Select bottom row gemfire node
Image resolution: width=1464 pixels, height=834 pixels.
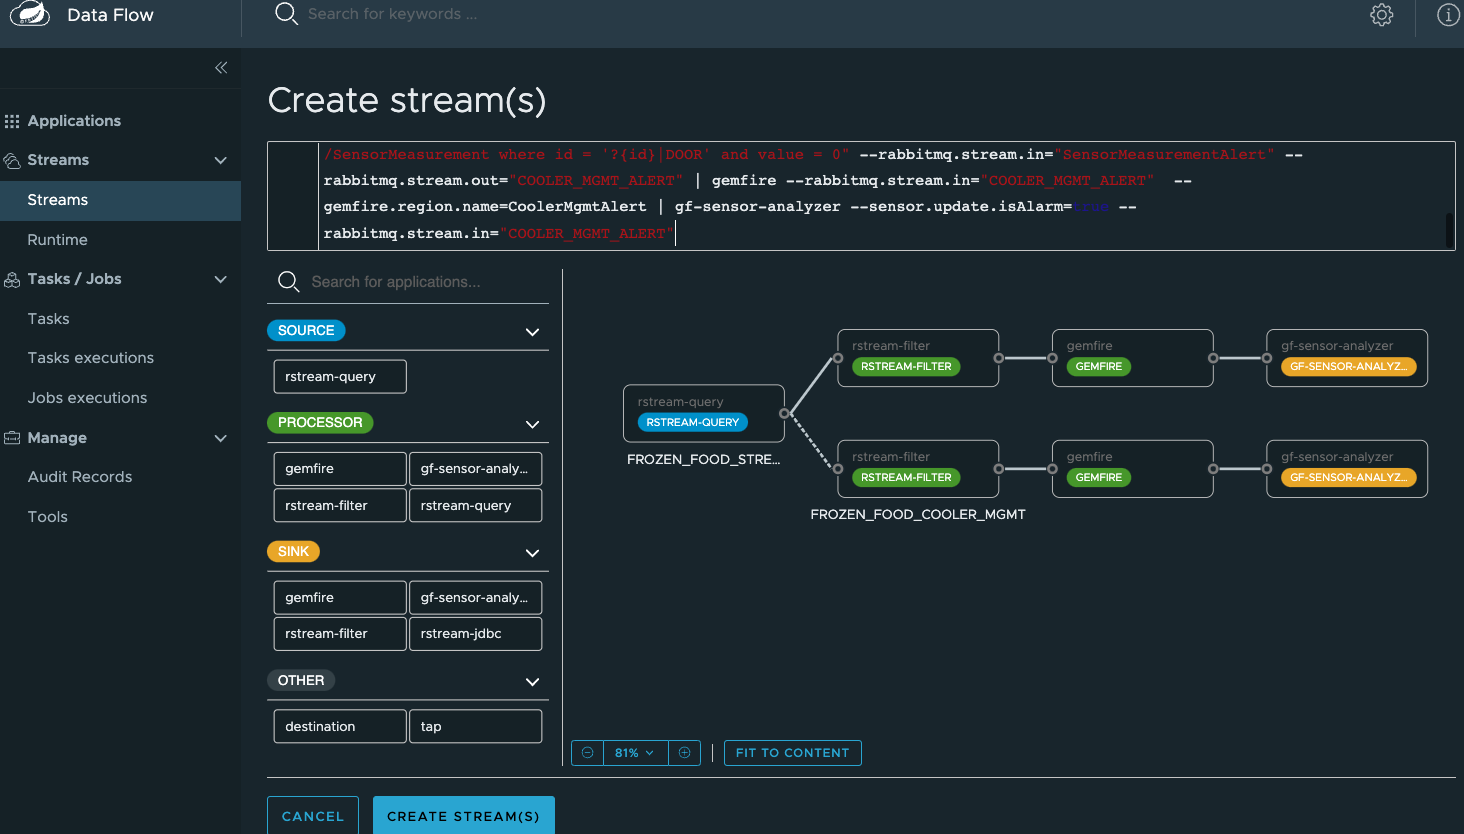click(x=1132, y=469)
